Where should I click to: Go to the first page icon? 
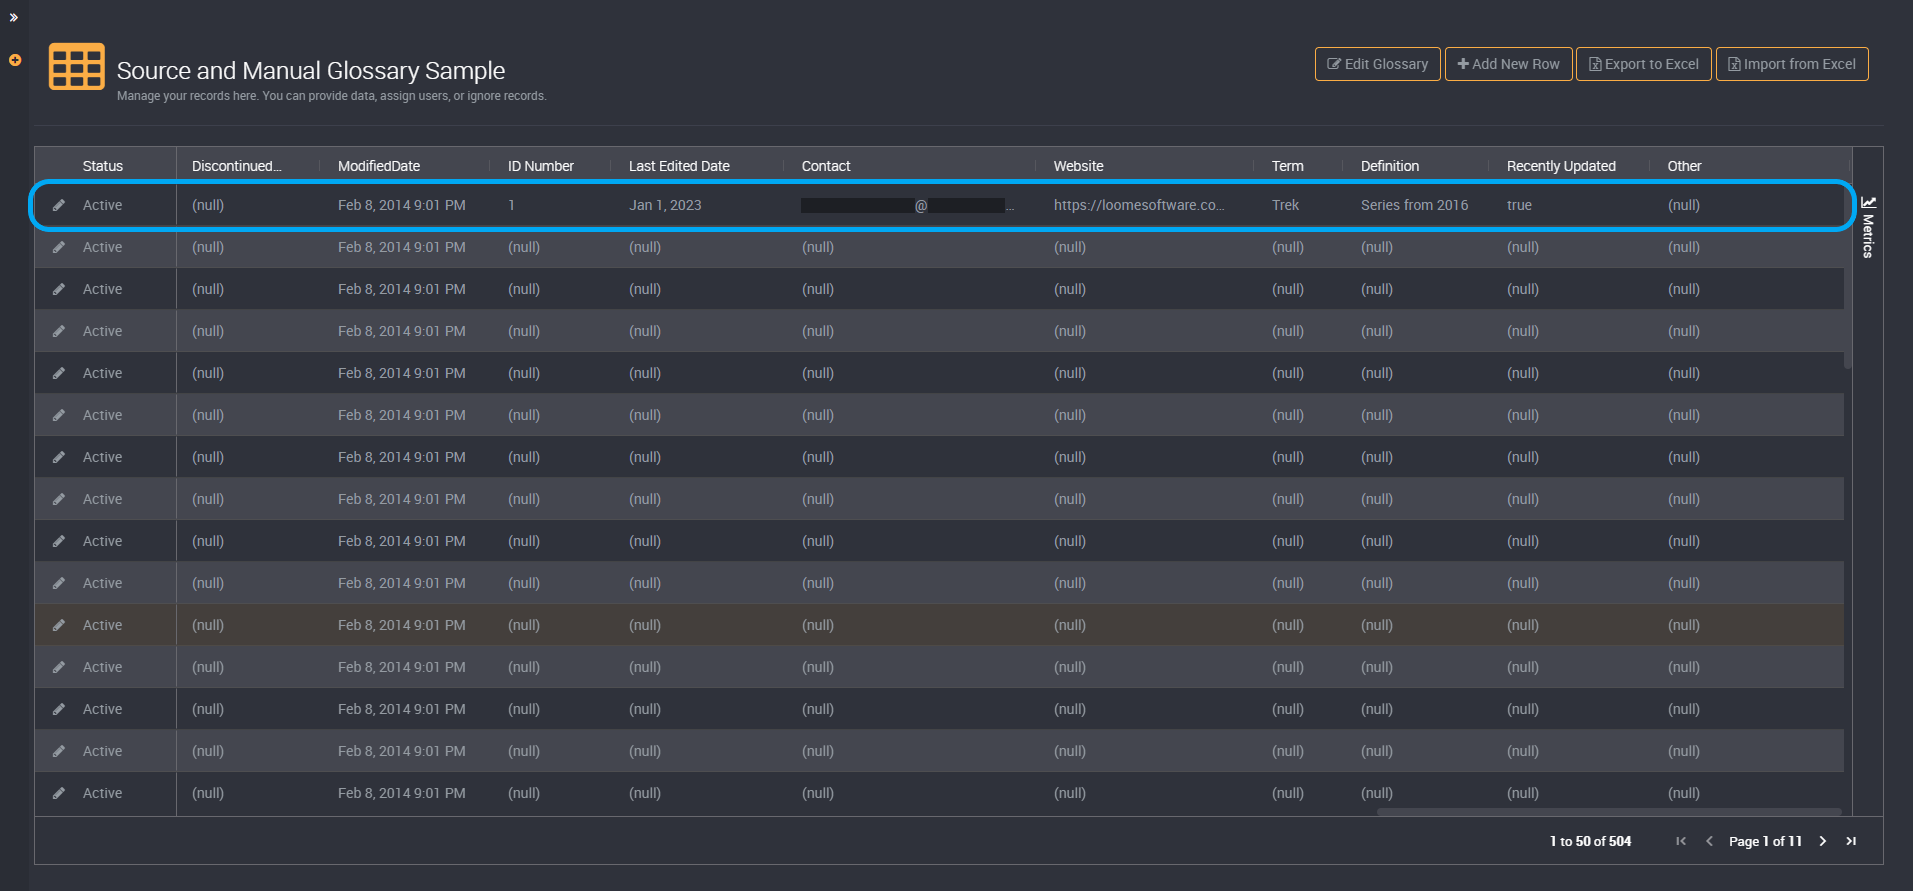1681,841
